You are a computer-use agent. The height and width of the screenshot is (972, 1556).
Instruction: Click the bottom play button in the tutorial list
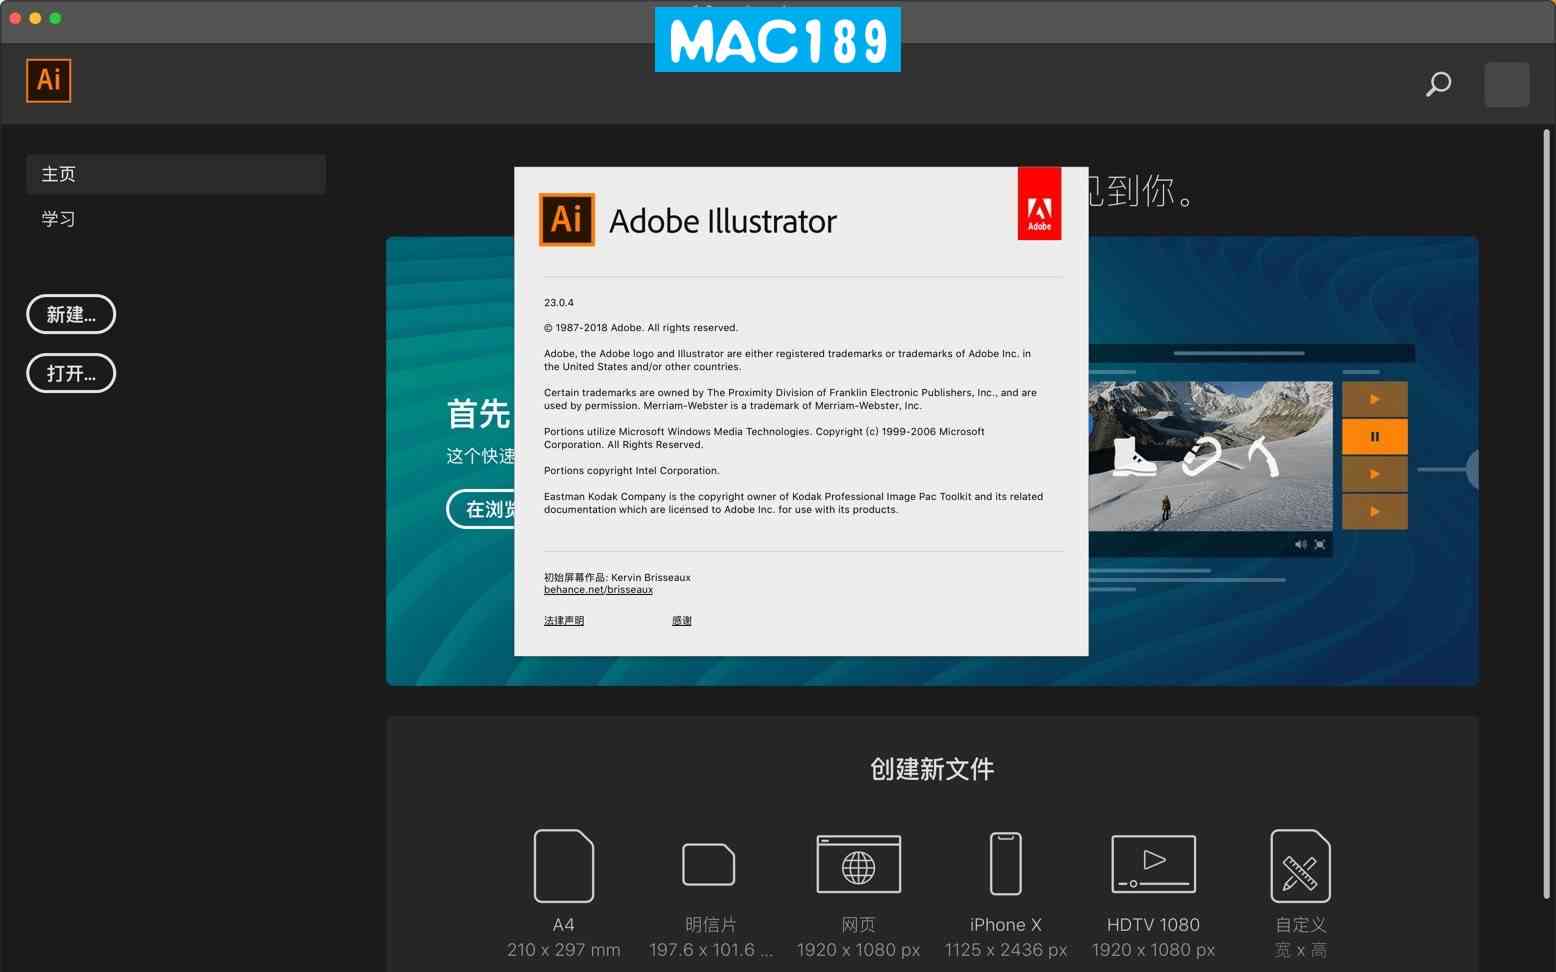(x=1374, y=511)
